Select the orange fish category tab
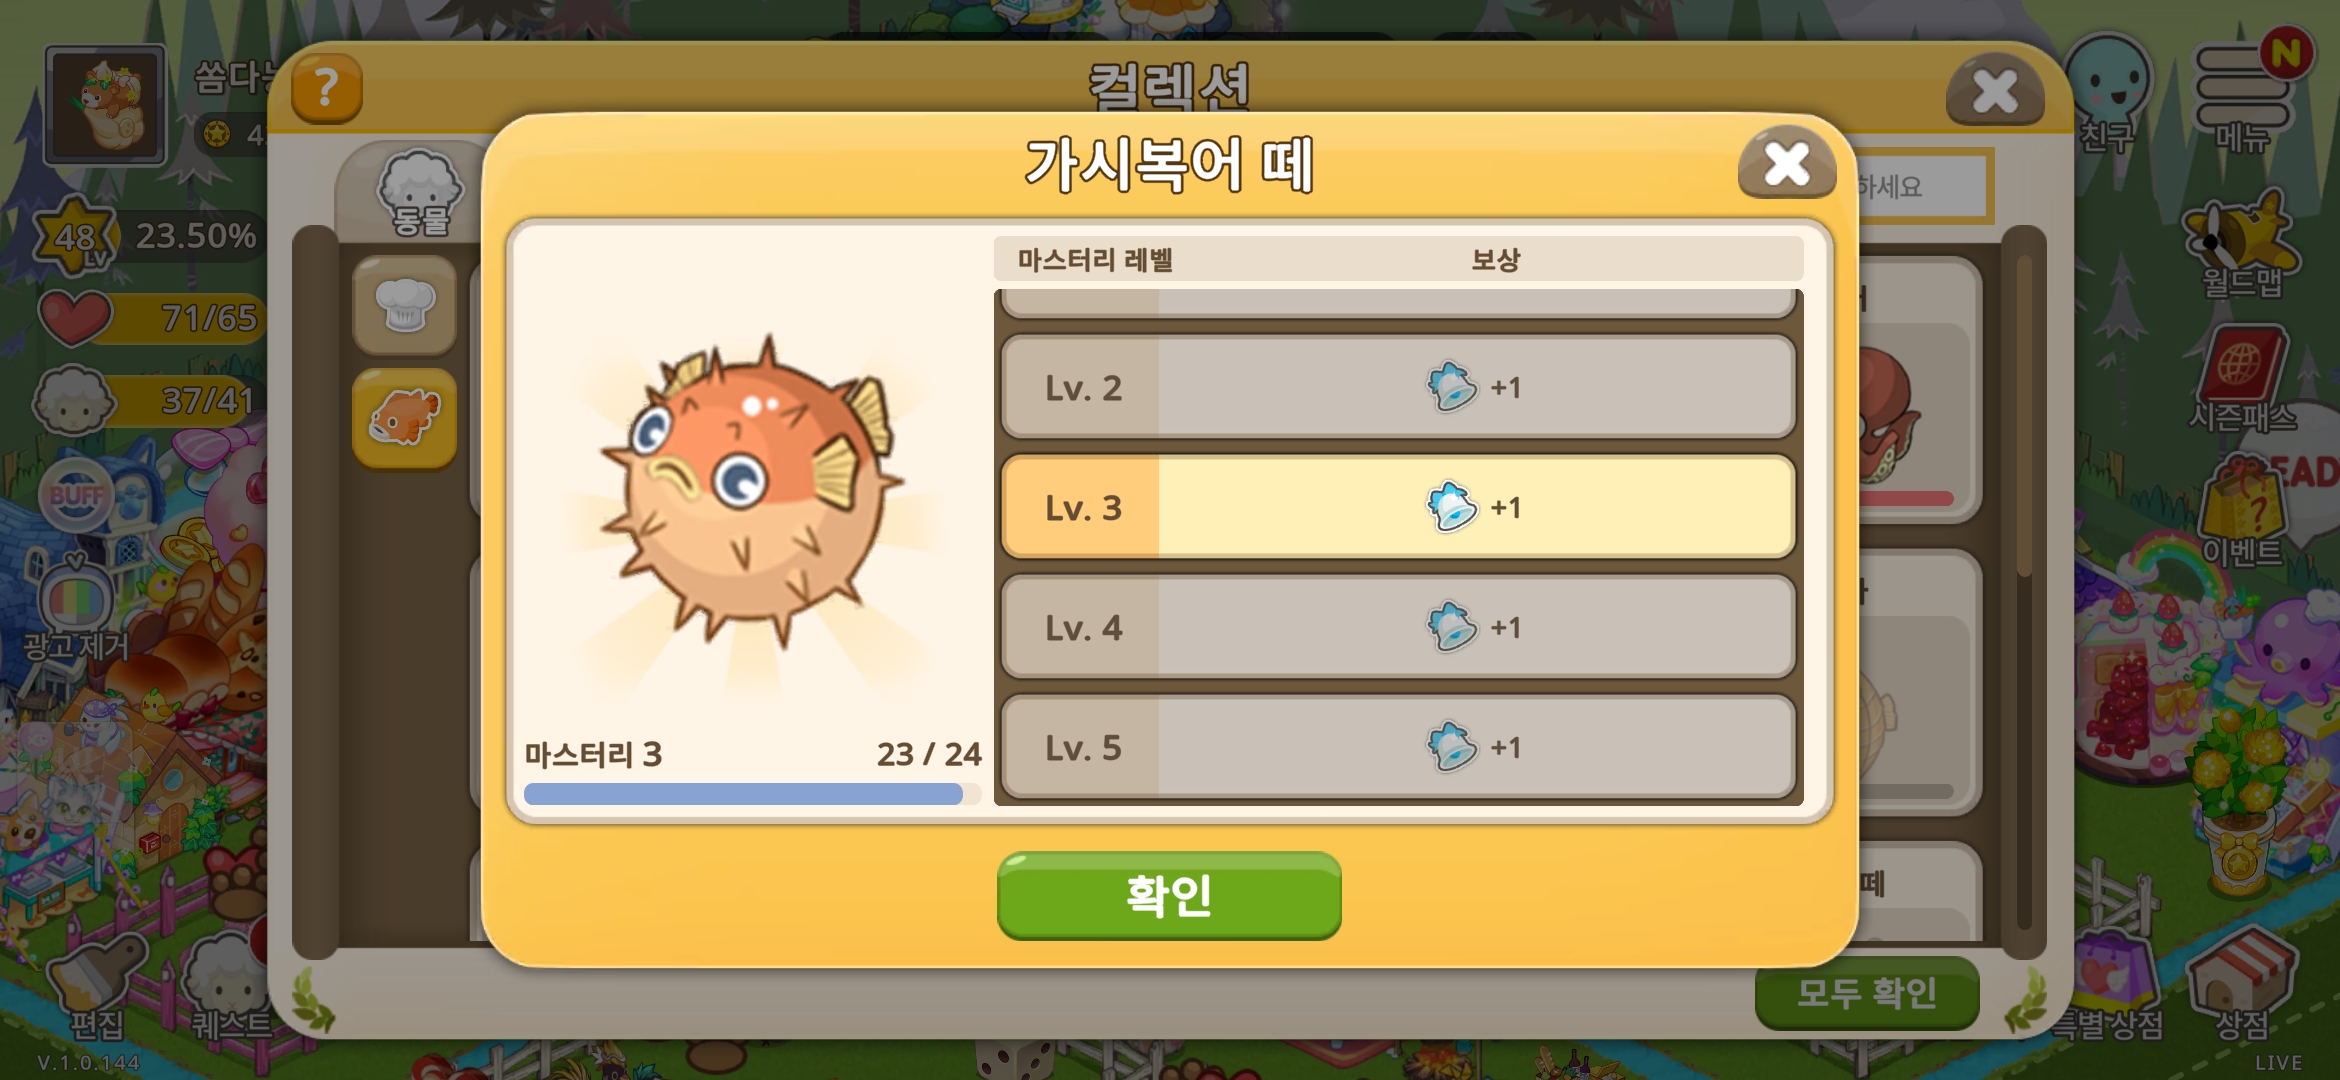The image size is (2340, 1080). [405, 418]
